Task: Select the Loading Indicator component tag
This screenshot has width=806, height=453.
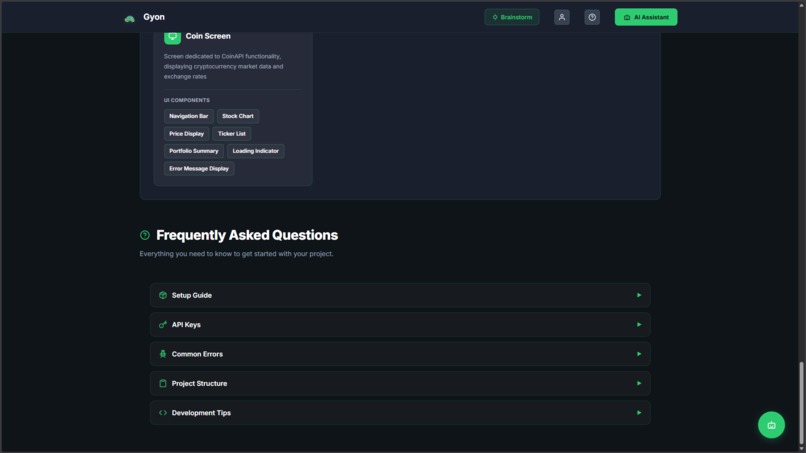Action: click(x=255, y=151)
